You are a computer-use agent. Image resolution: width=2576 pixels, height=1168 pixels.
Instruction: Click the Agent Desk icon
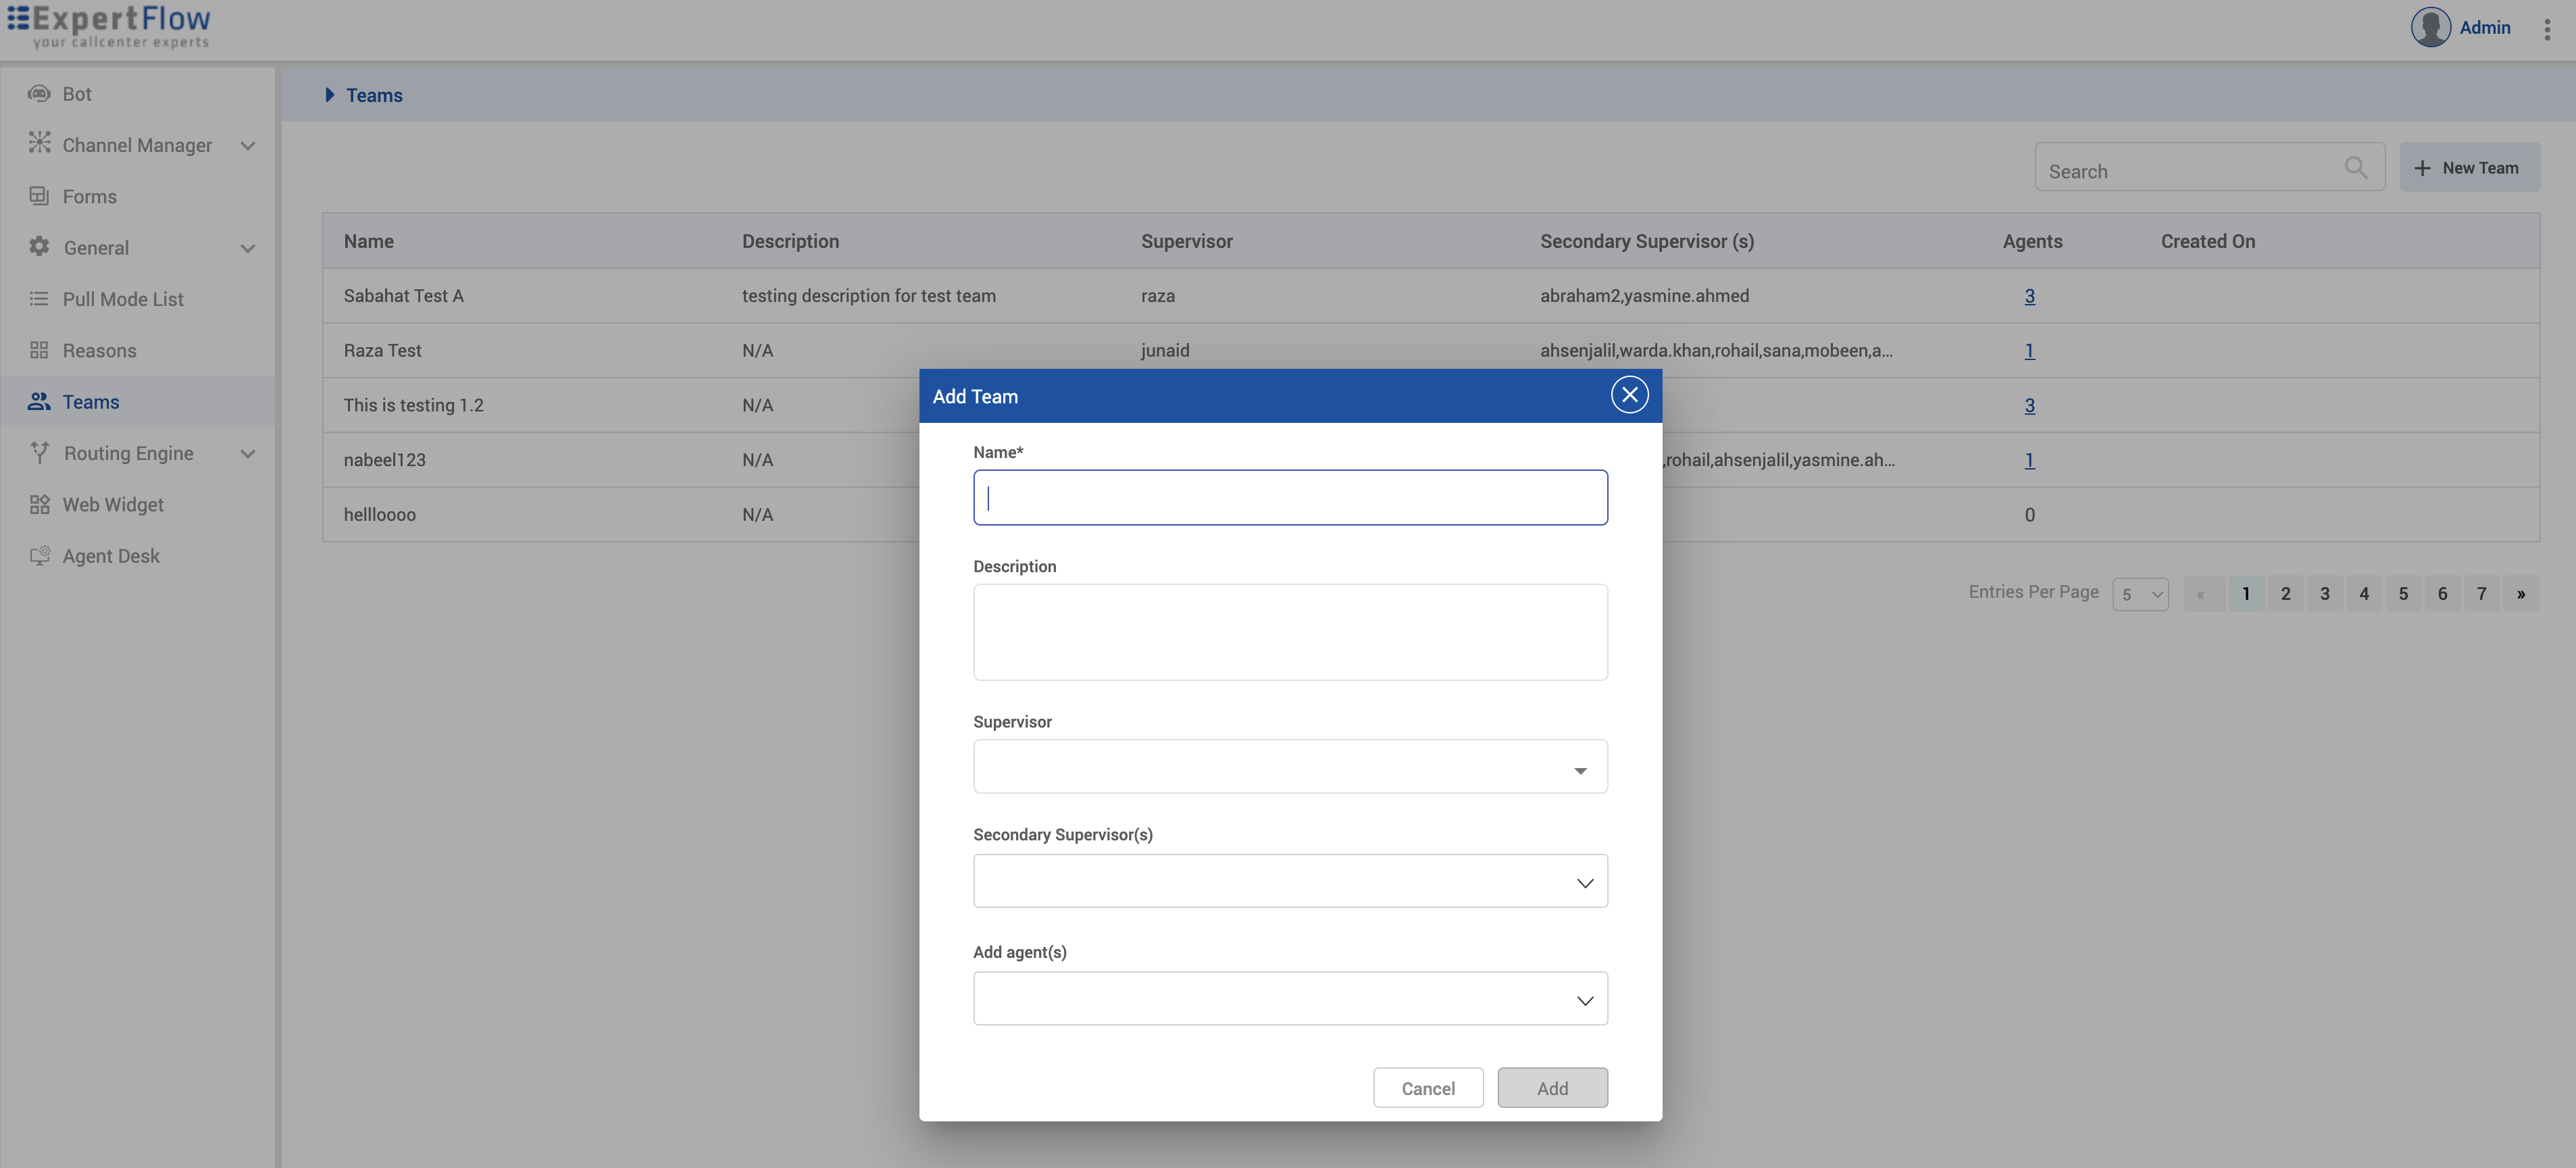coord(39,555)
